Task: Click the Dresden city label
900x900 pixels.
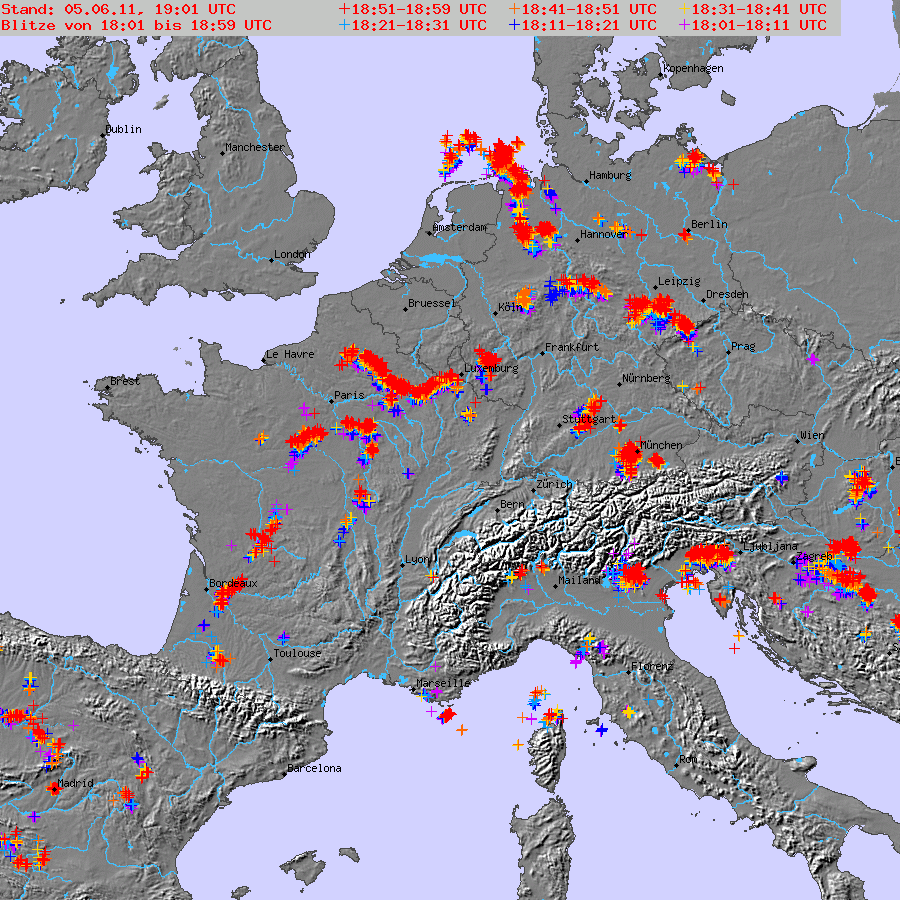Action: click(727, 294)
